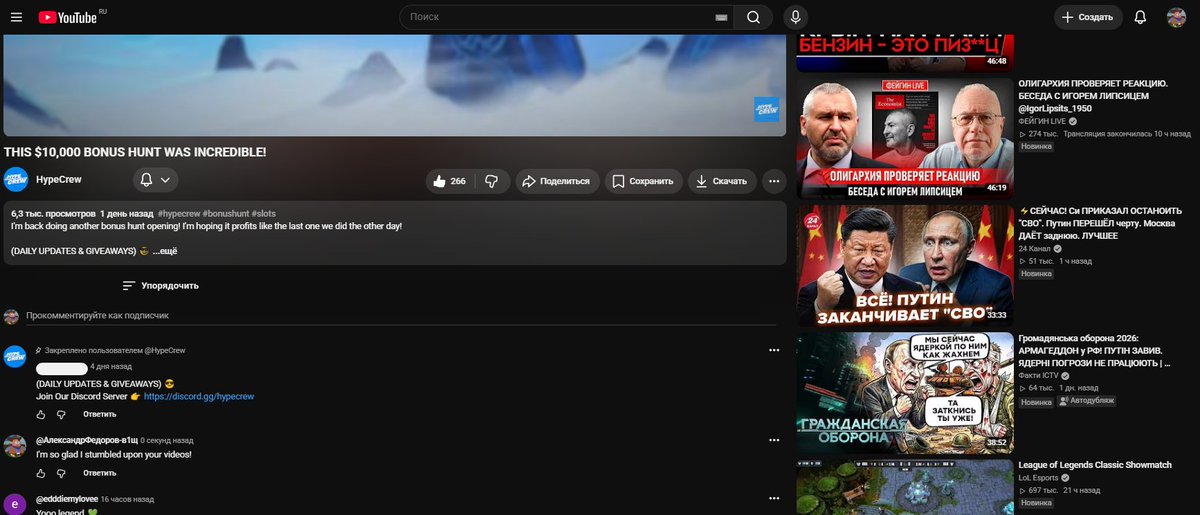Open HypeCrew channel avatar under video
The width and height of the screenshot is (1200, 515).
(x=15, y=180)
